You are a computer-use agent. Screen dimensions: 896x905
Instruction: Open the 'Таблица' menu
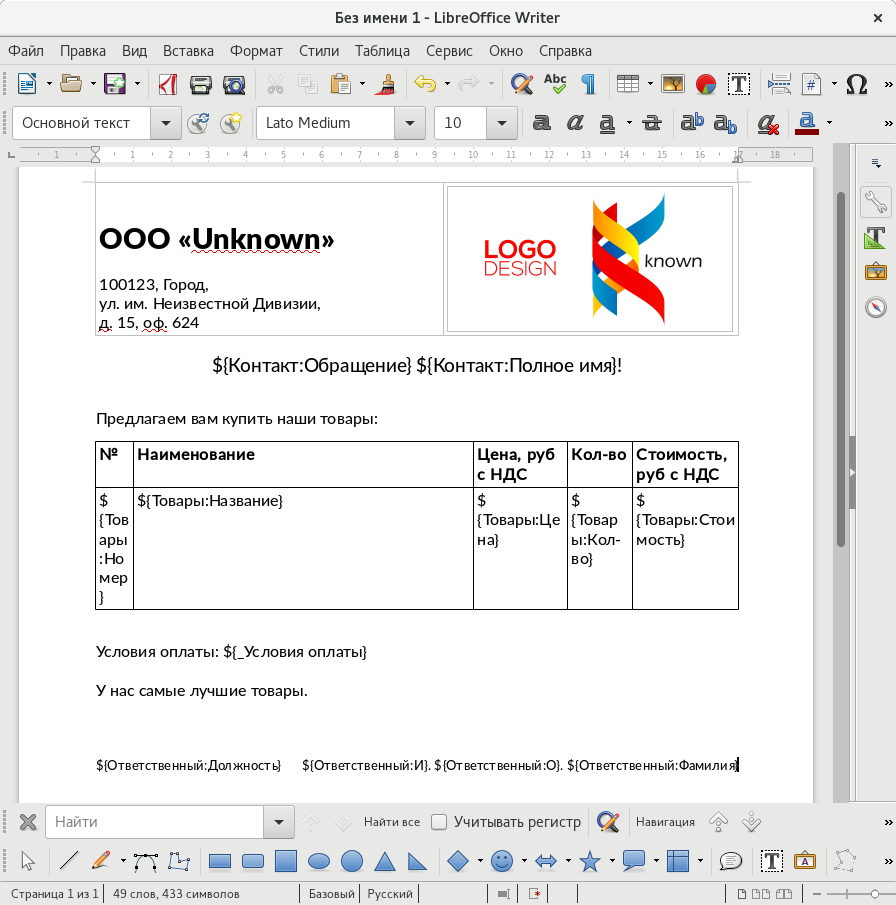click(382, 51)
